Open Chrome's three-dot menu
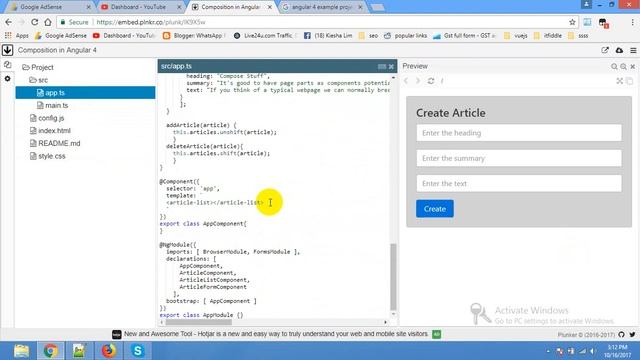Screen dimensions: 640x360 tap(632, 22)
